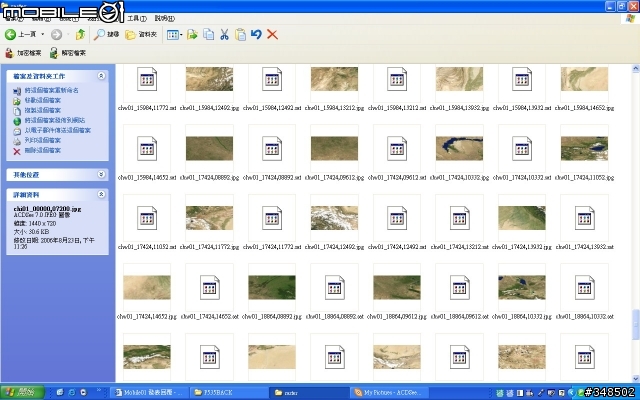Open the 工具(T) menu
The image size is (640, 400).
coord(137,18)
